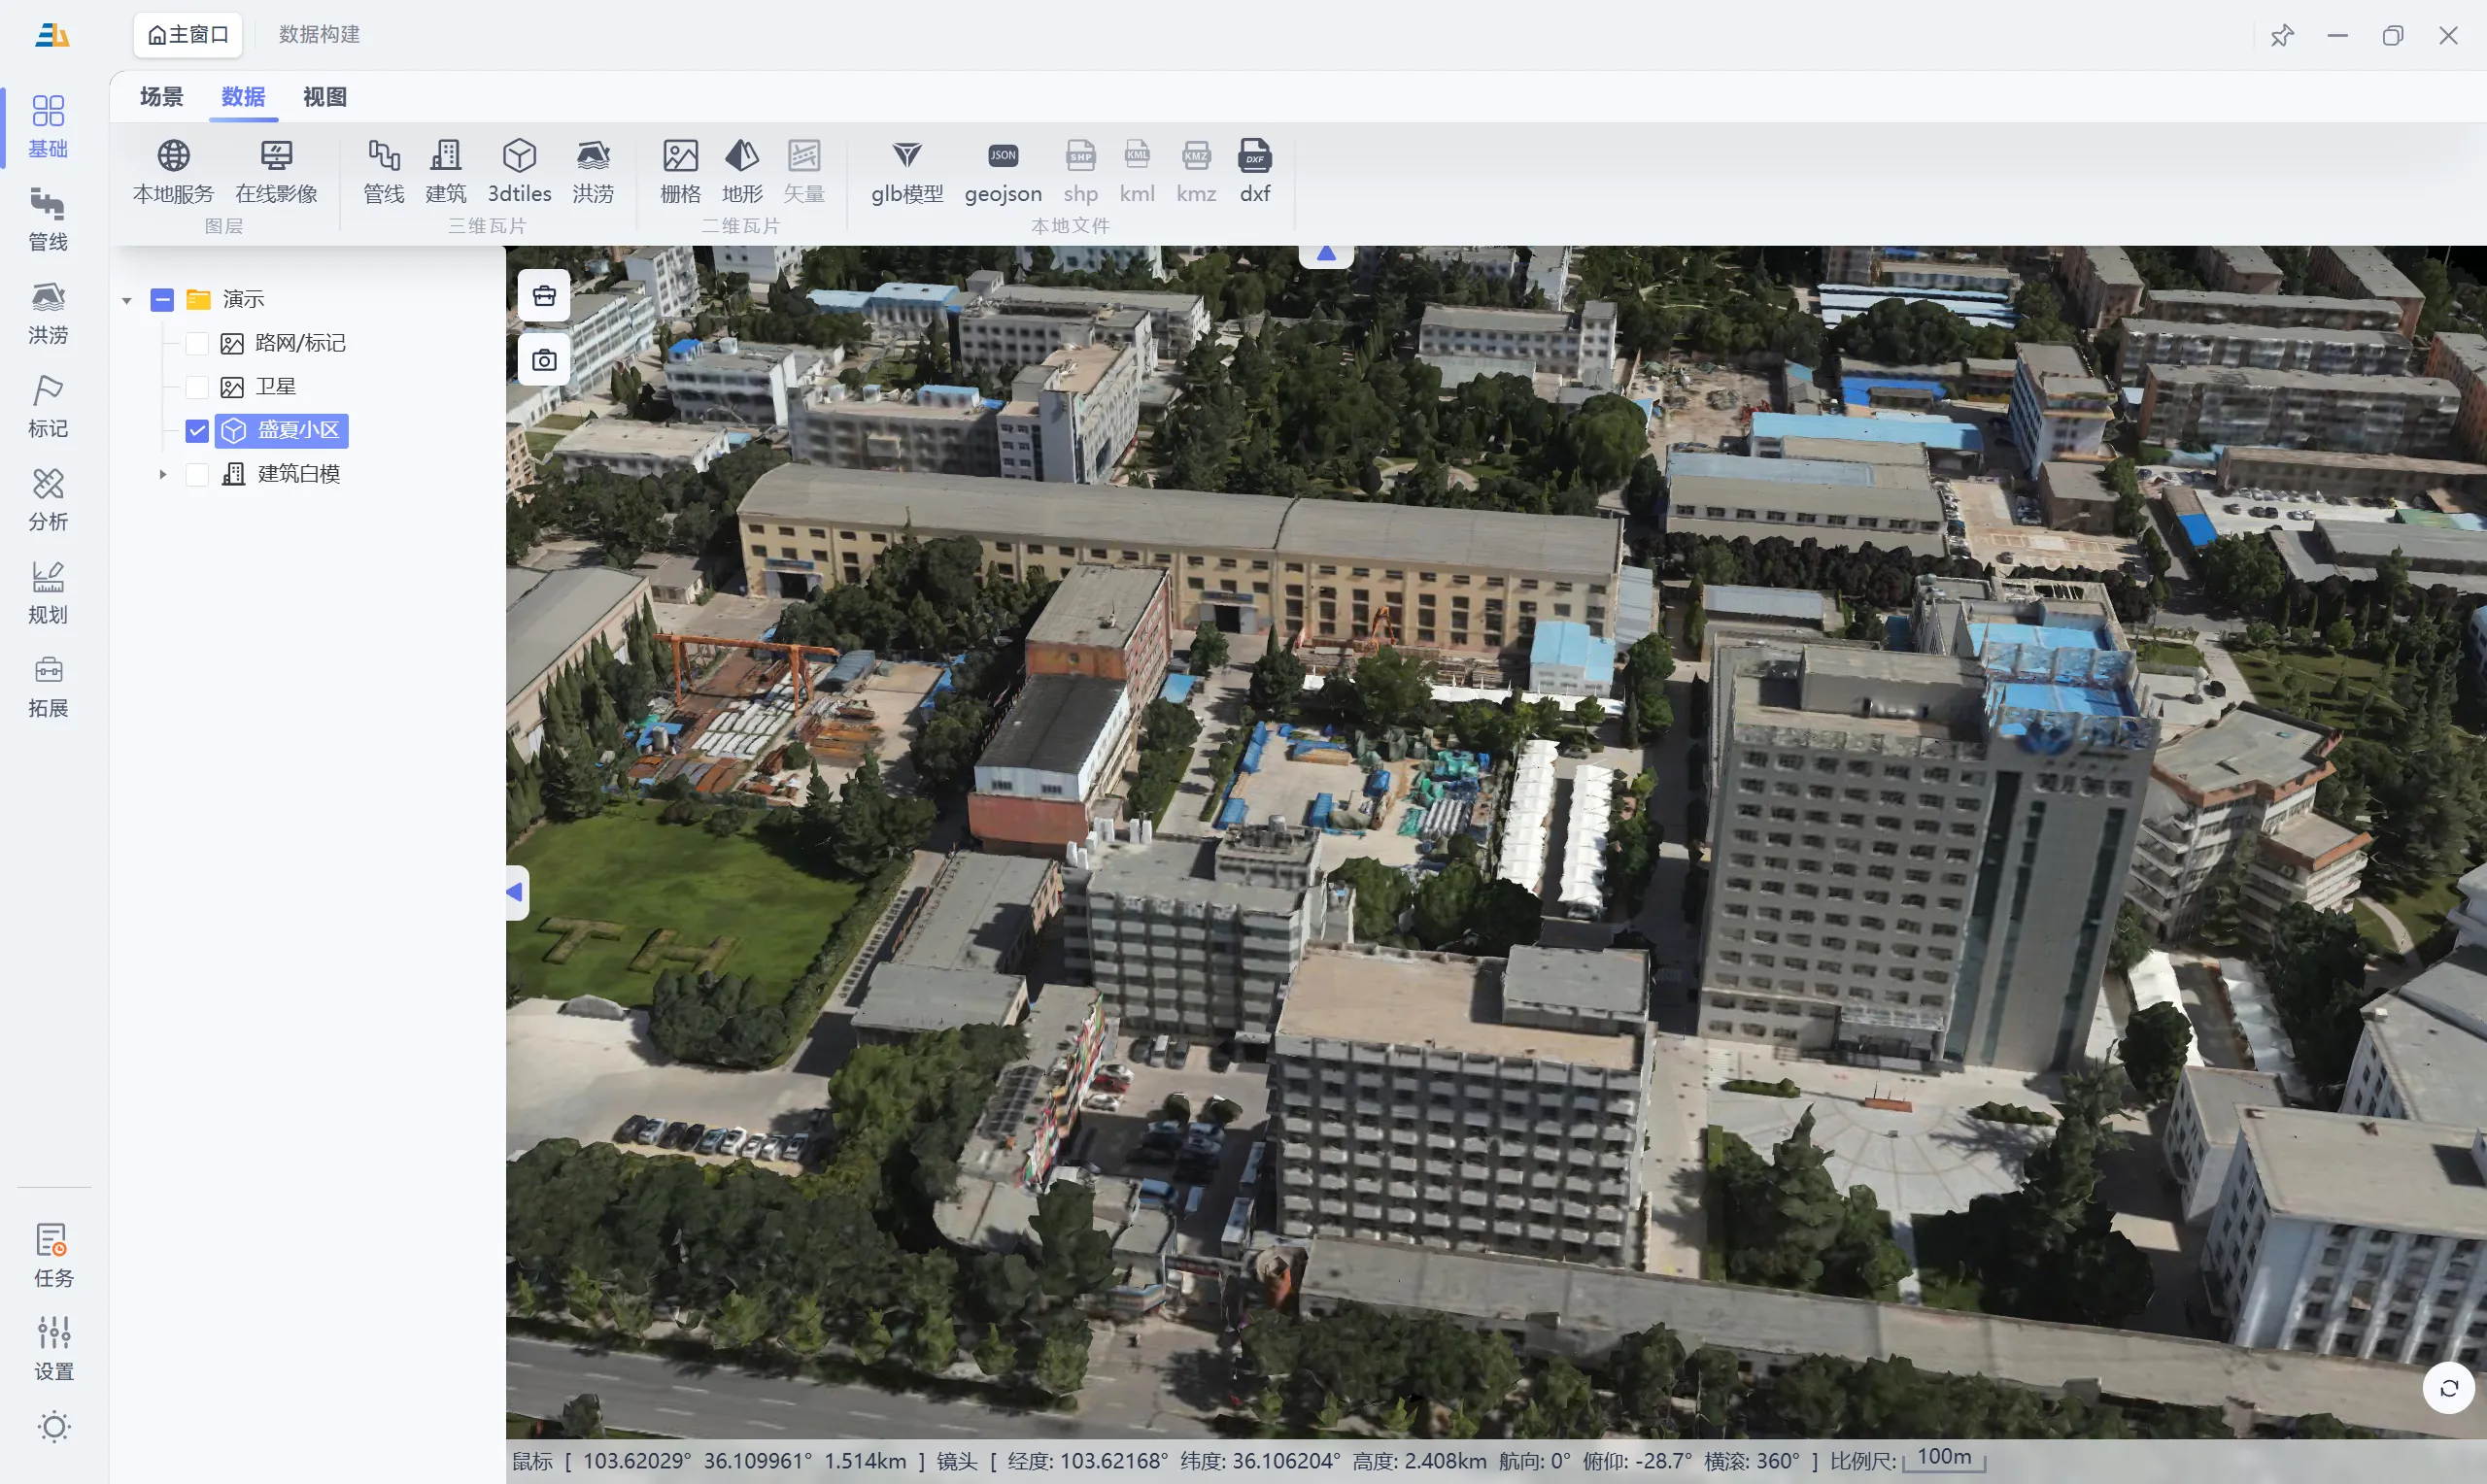Viewport: 2487px width, 1484px height.
Task: Switch to the 视图 ribbon tab
Action: (324, 97)
